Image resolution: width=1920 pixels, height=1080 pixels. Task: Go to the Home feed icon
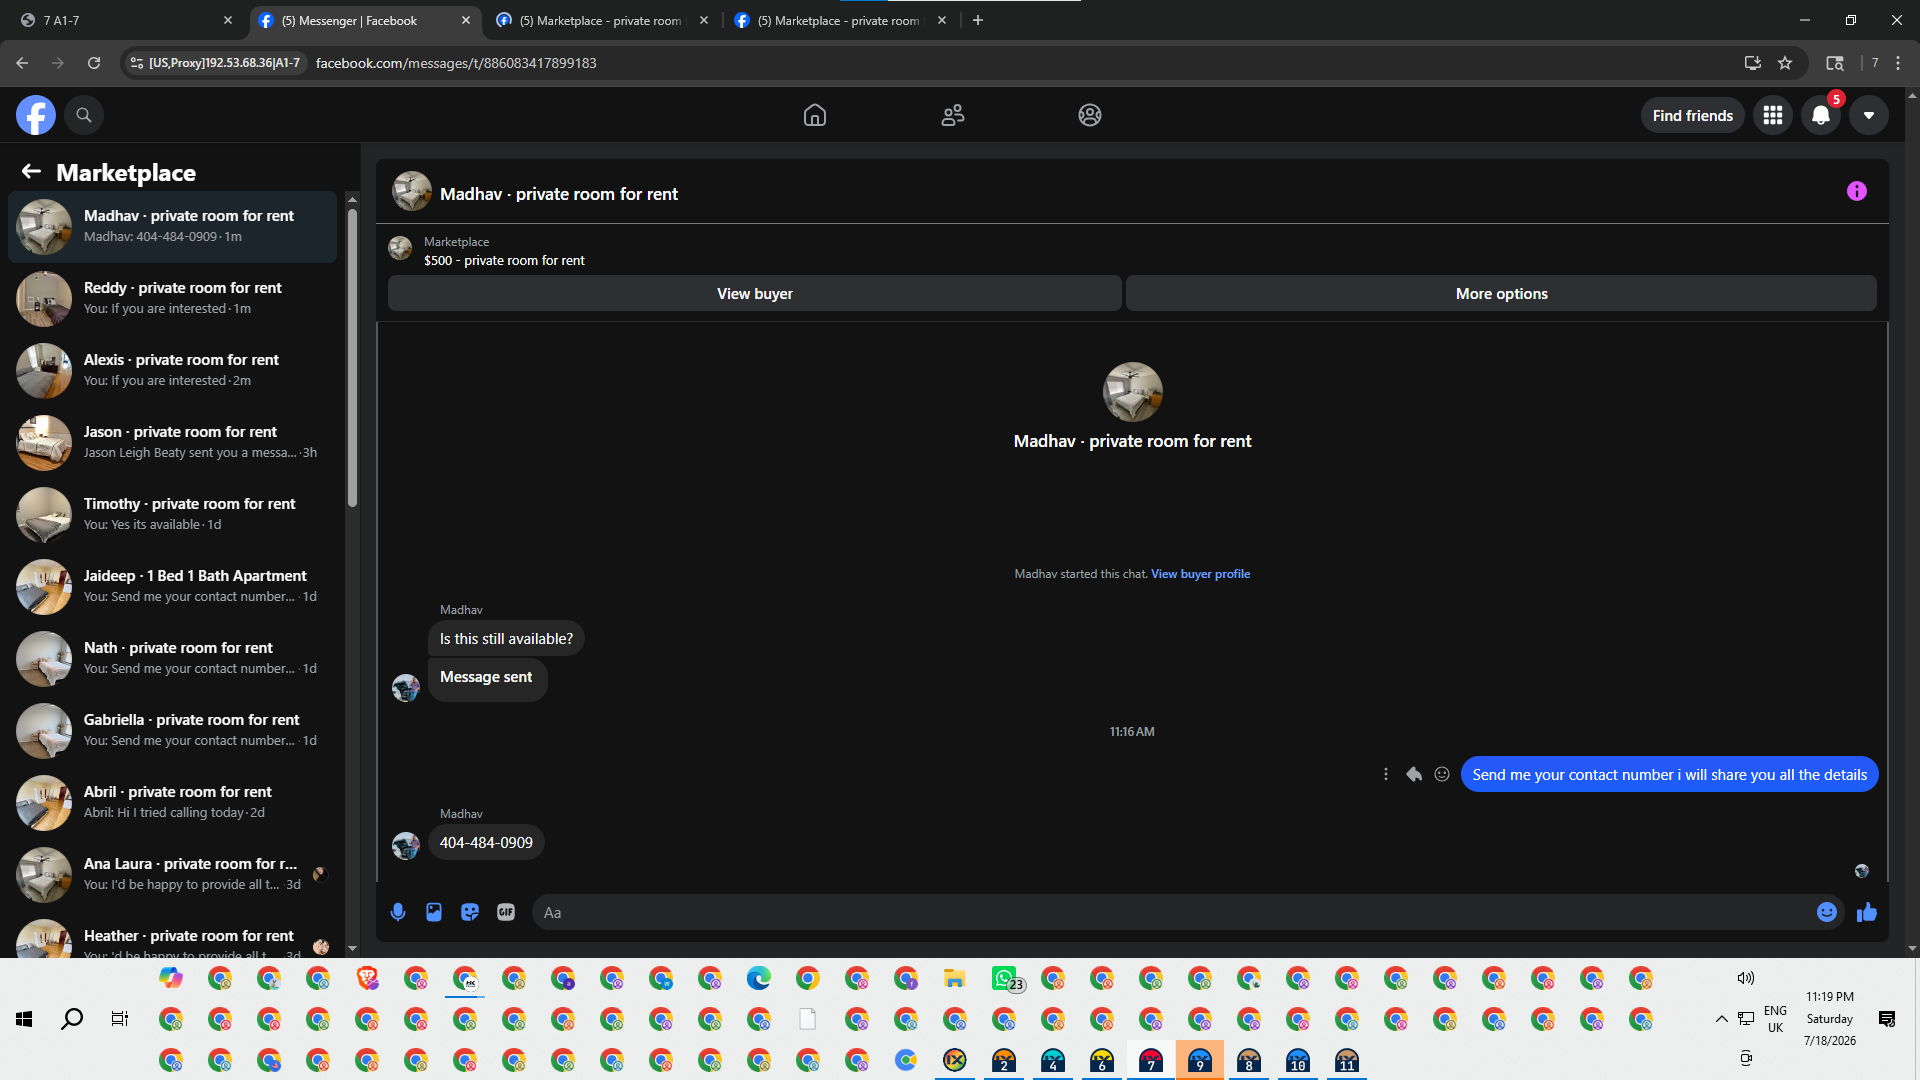815,115
